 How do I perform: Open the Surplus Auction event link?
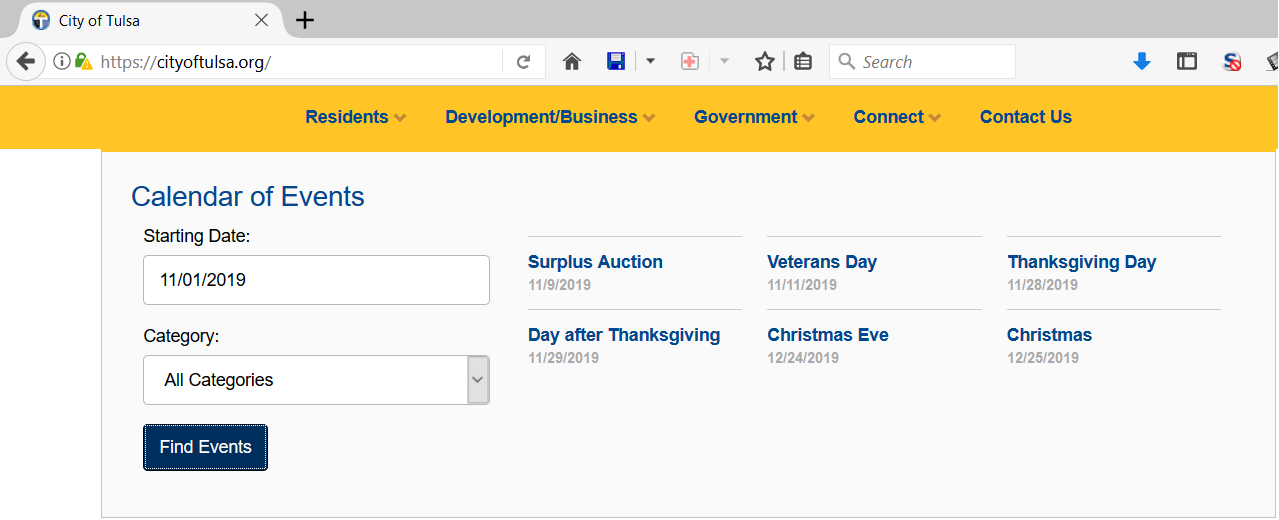click(595, 262)
